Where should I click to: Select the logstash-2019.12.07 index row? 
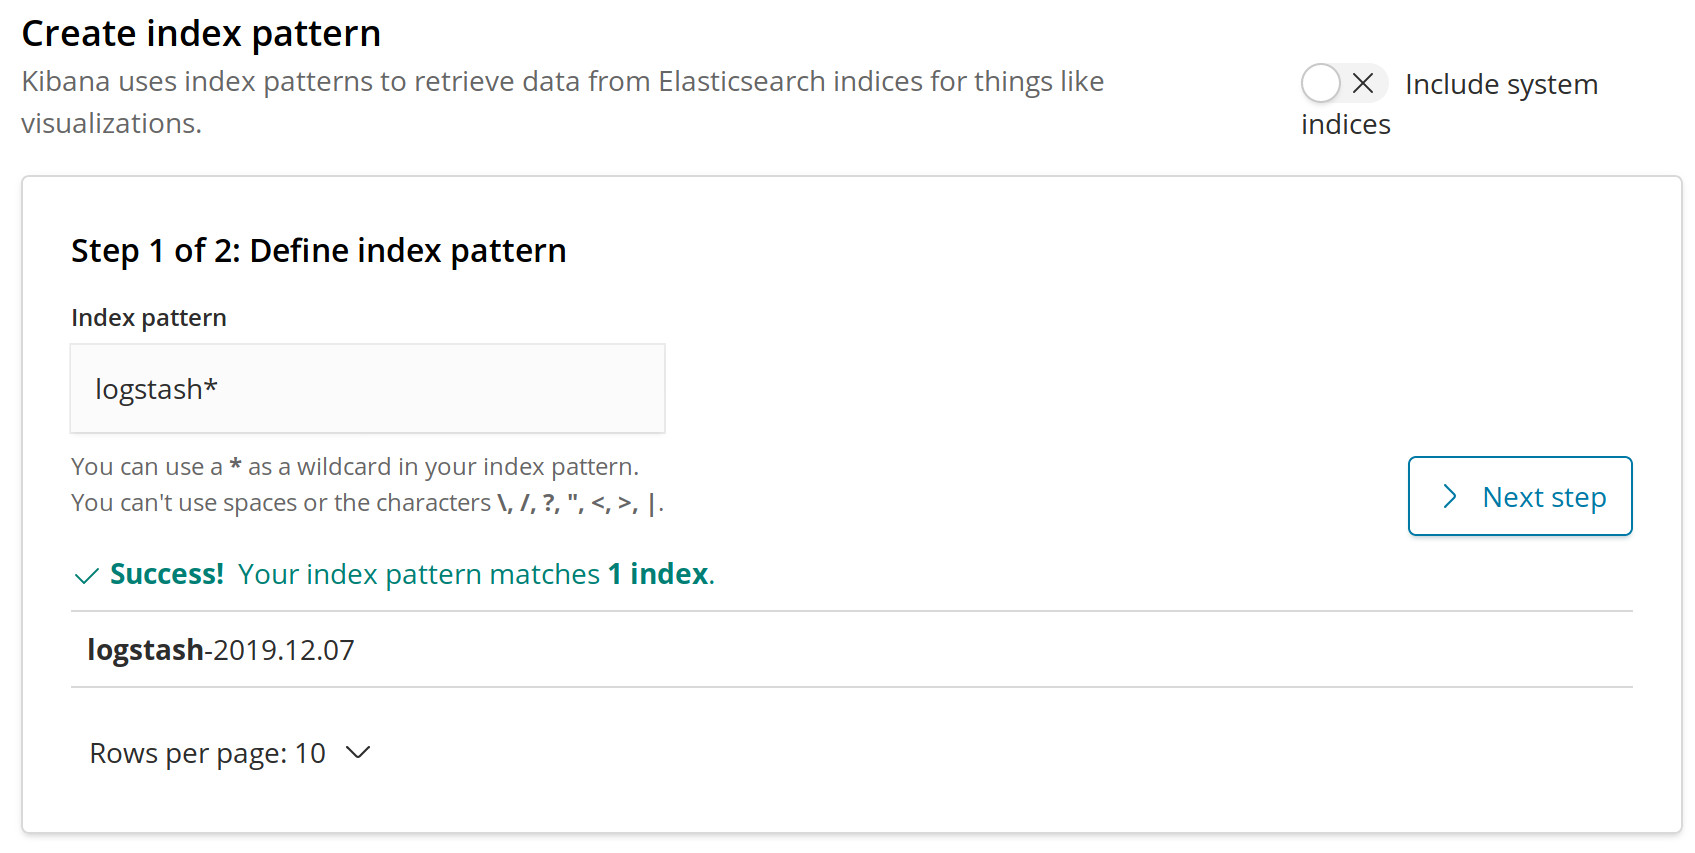[x=851, y=649]
